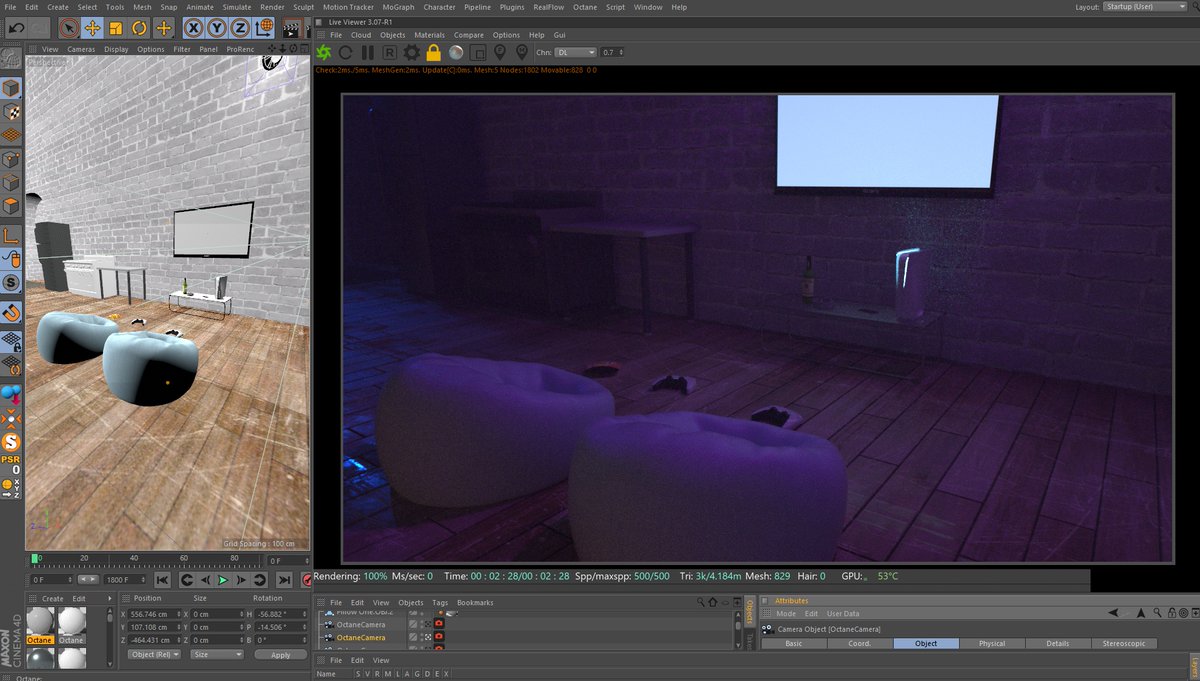1200x681 pixels.
Task: Toggle the Z axis lock
Action: [238, 28]
